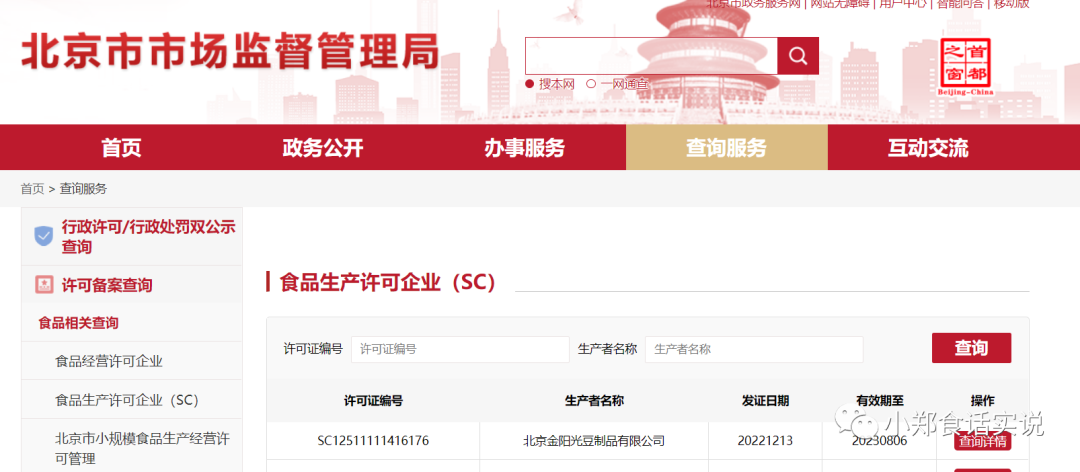Focus the 许可证编号 input field
Viewport: 1080px width, 472px height.
[460, 349]
